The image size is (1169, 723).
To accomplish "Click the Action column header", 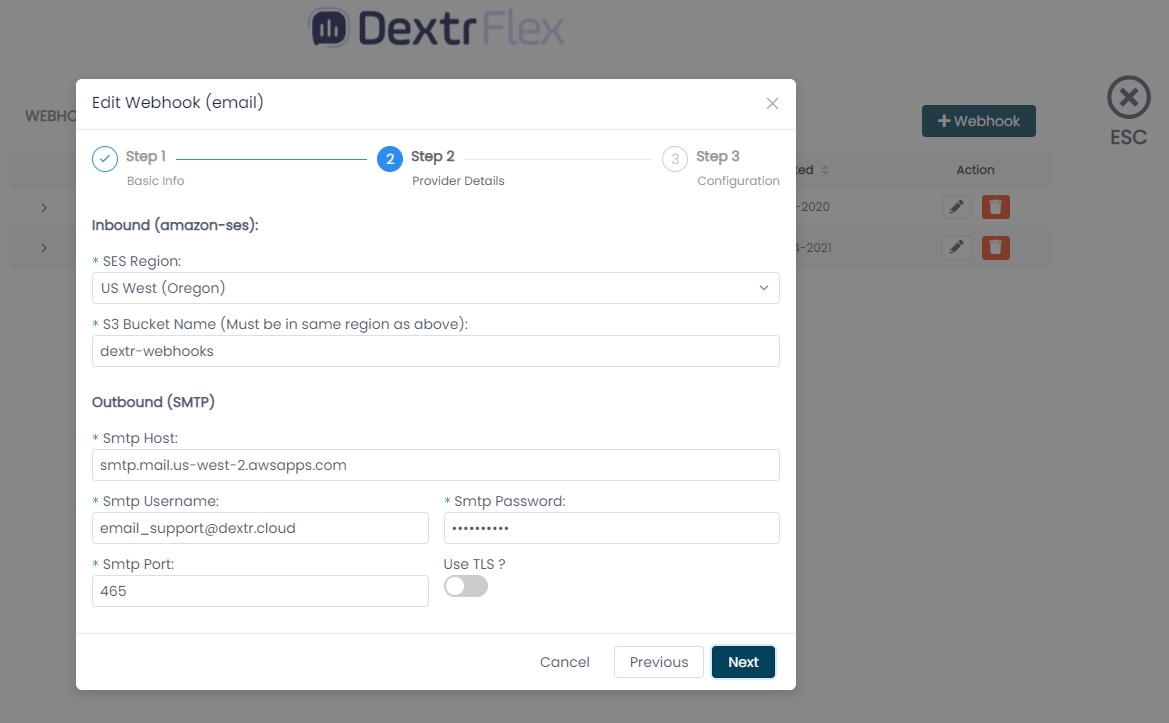I will point(975,170).
